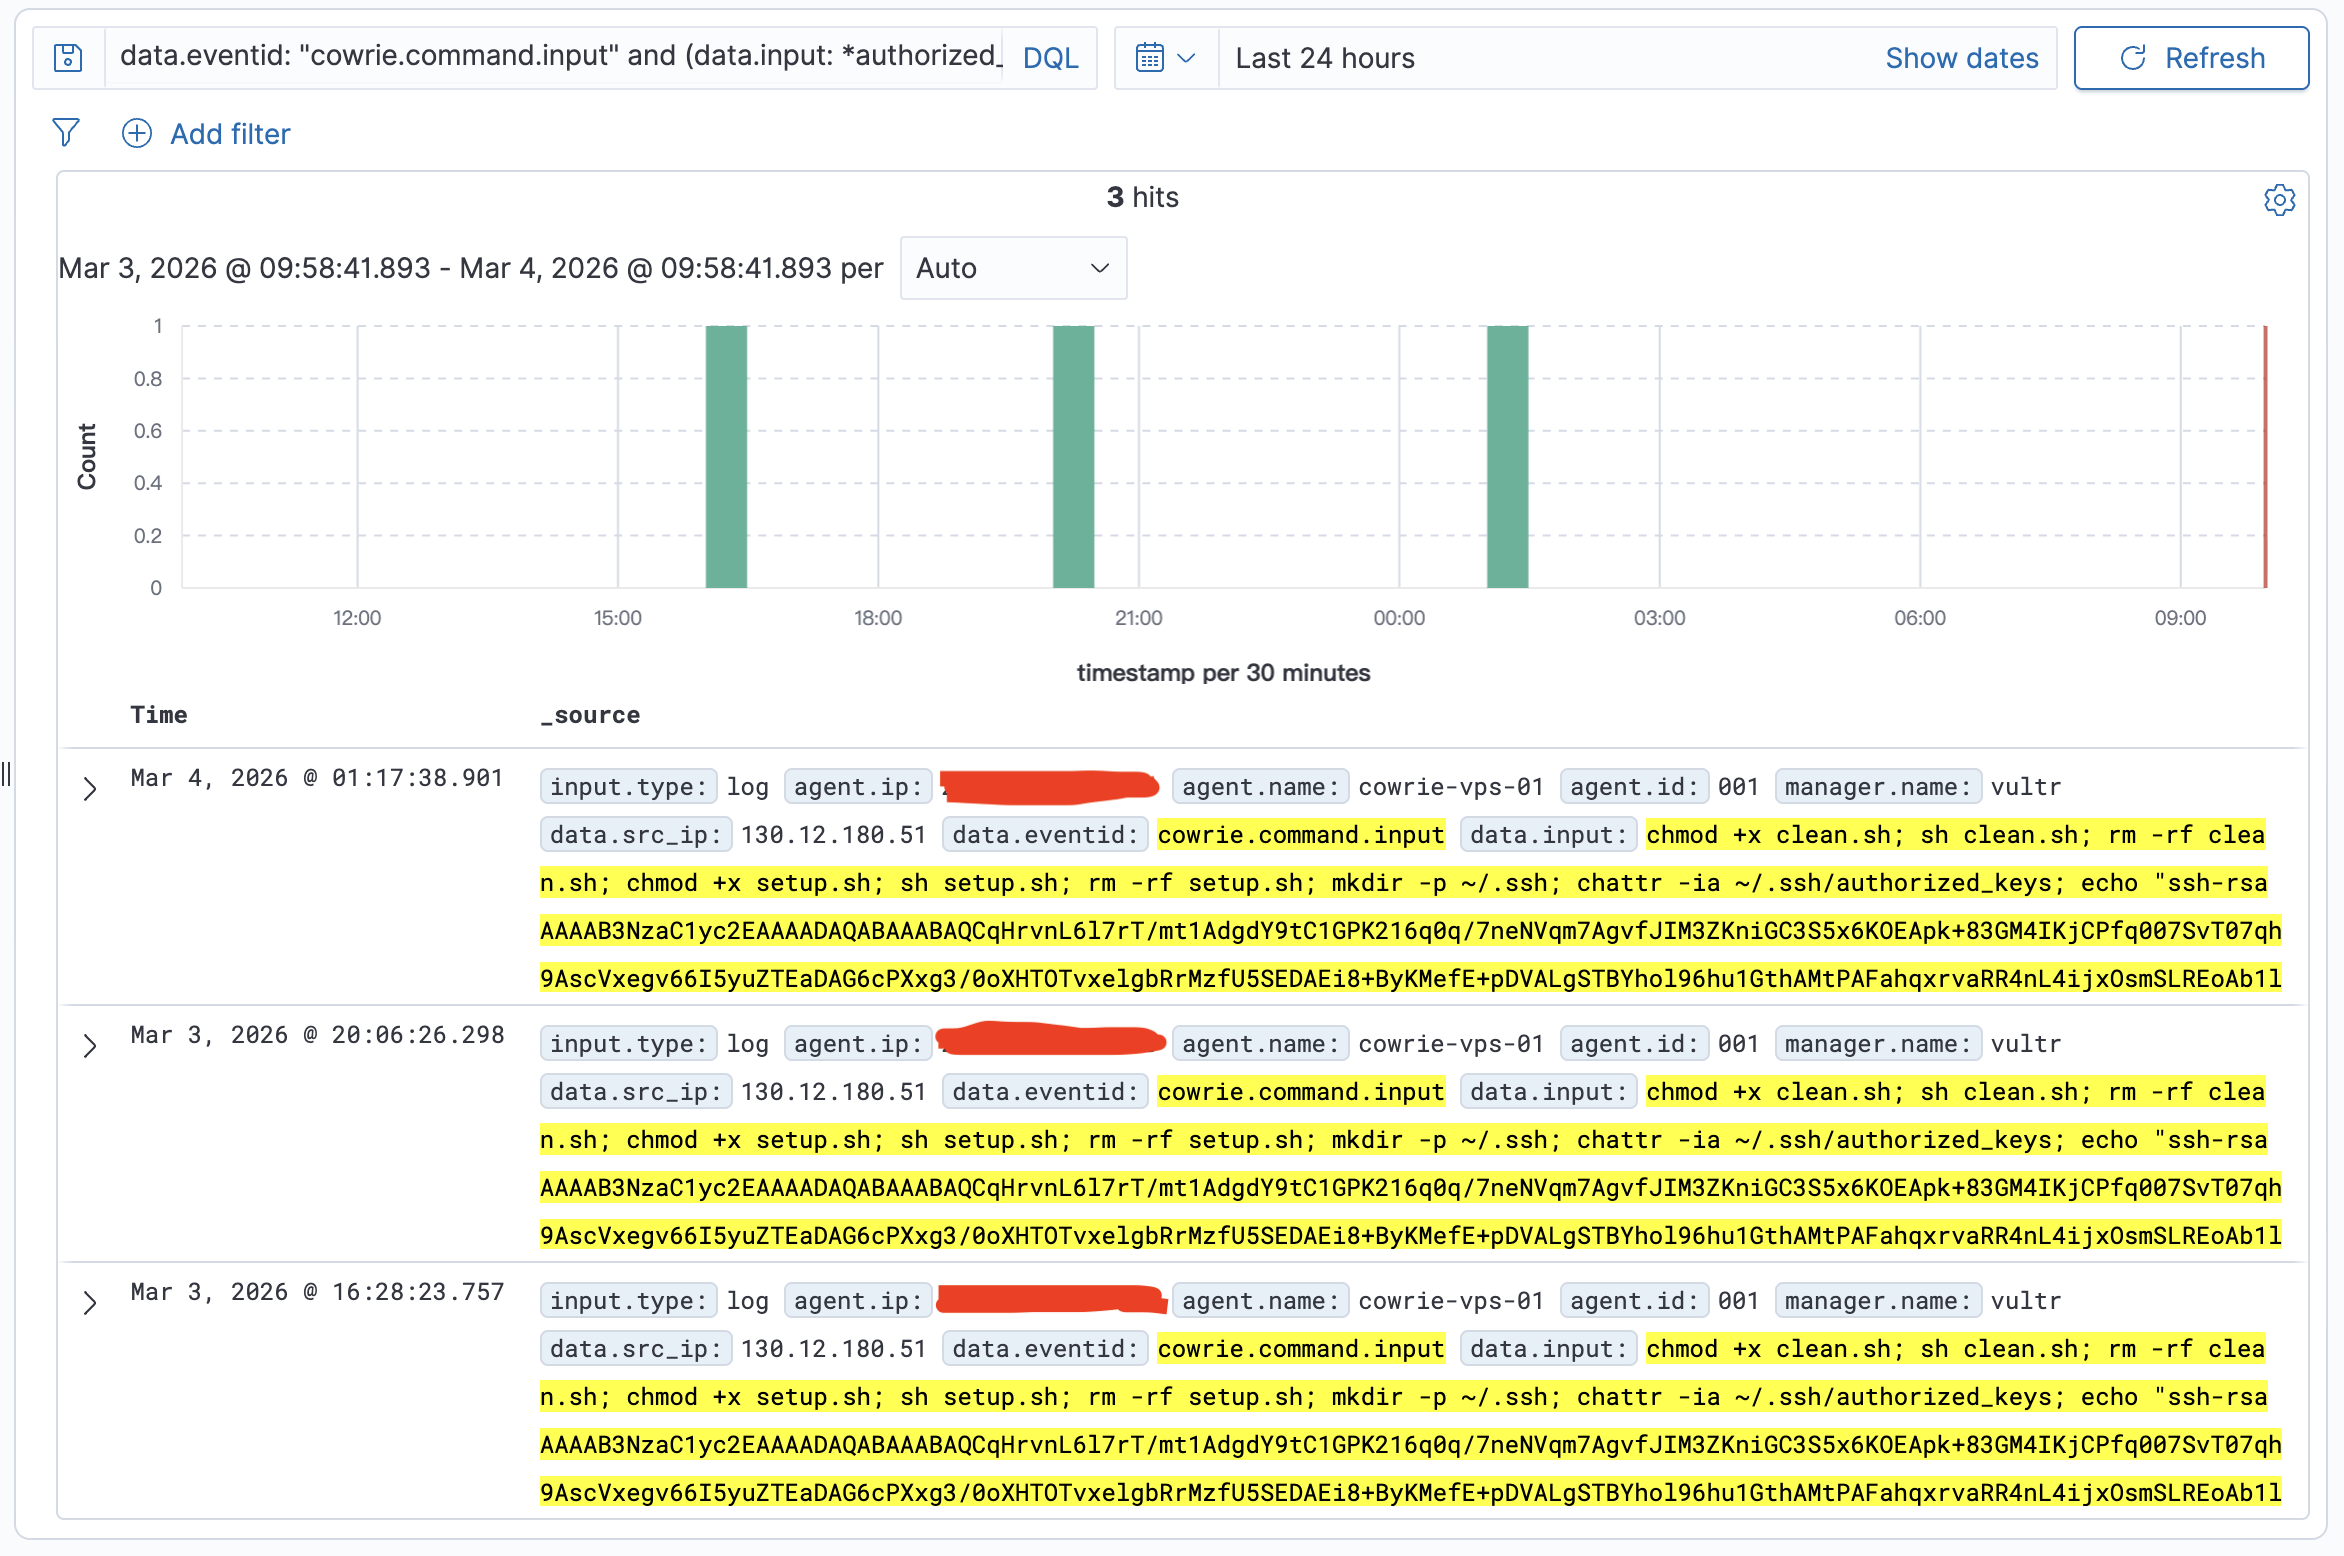
Task: Click the histogram bar after 00:00
Action: (x=1507, y=456)
